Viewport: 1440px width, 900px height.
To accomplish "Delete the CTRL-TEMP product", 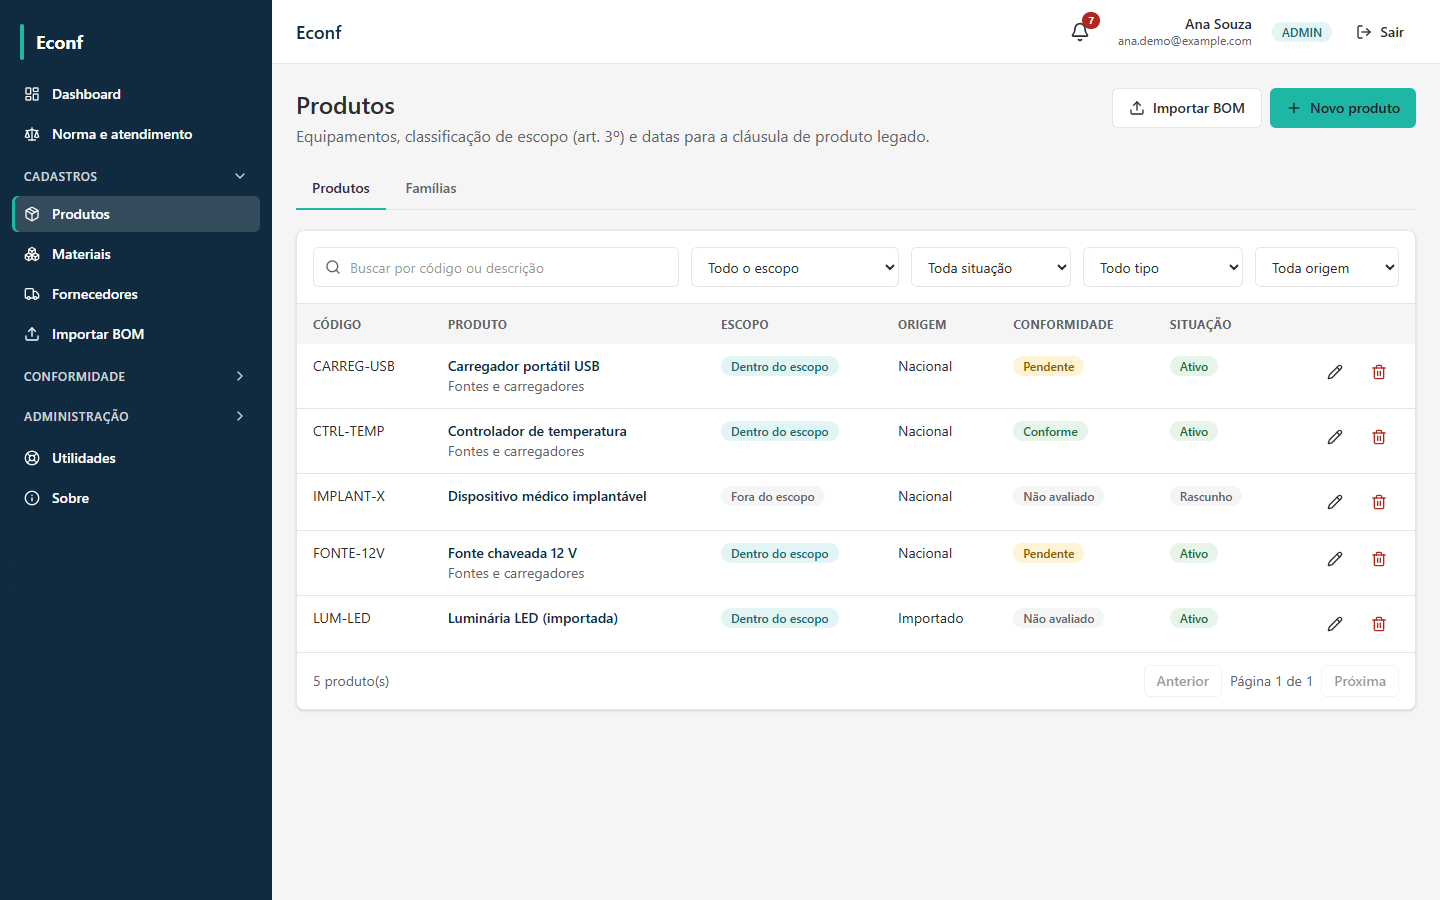I will point(1379,437).
